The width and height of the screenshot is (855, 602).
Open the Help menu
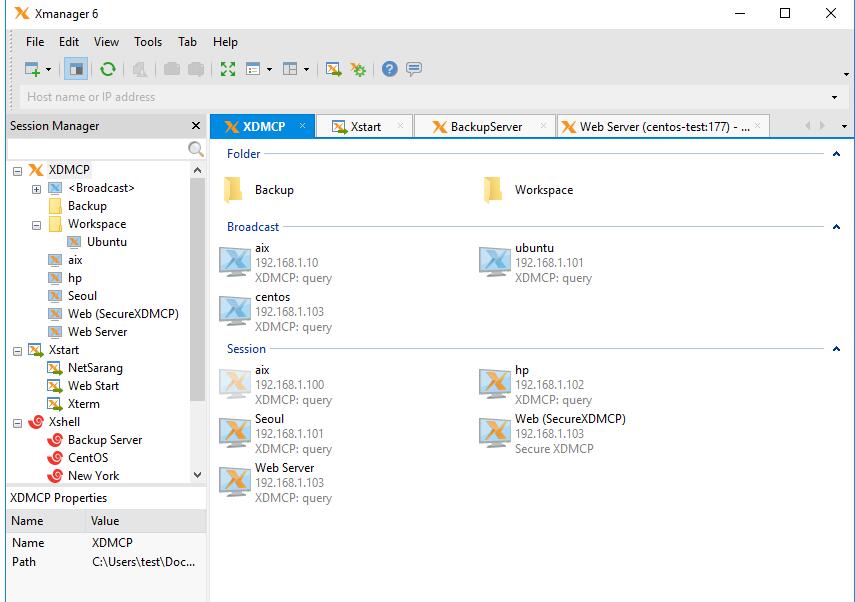pyautogui.click(x=225, y=42)
